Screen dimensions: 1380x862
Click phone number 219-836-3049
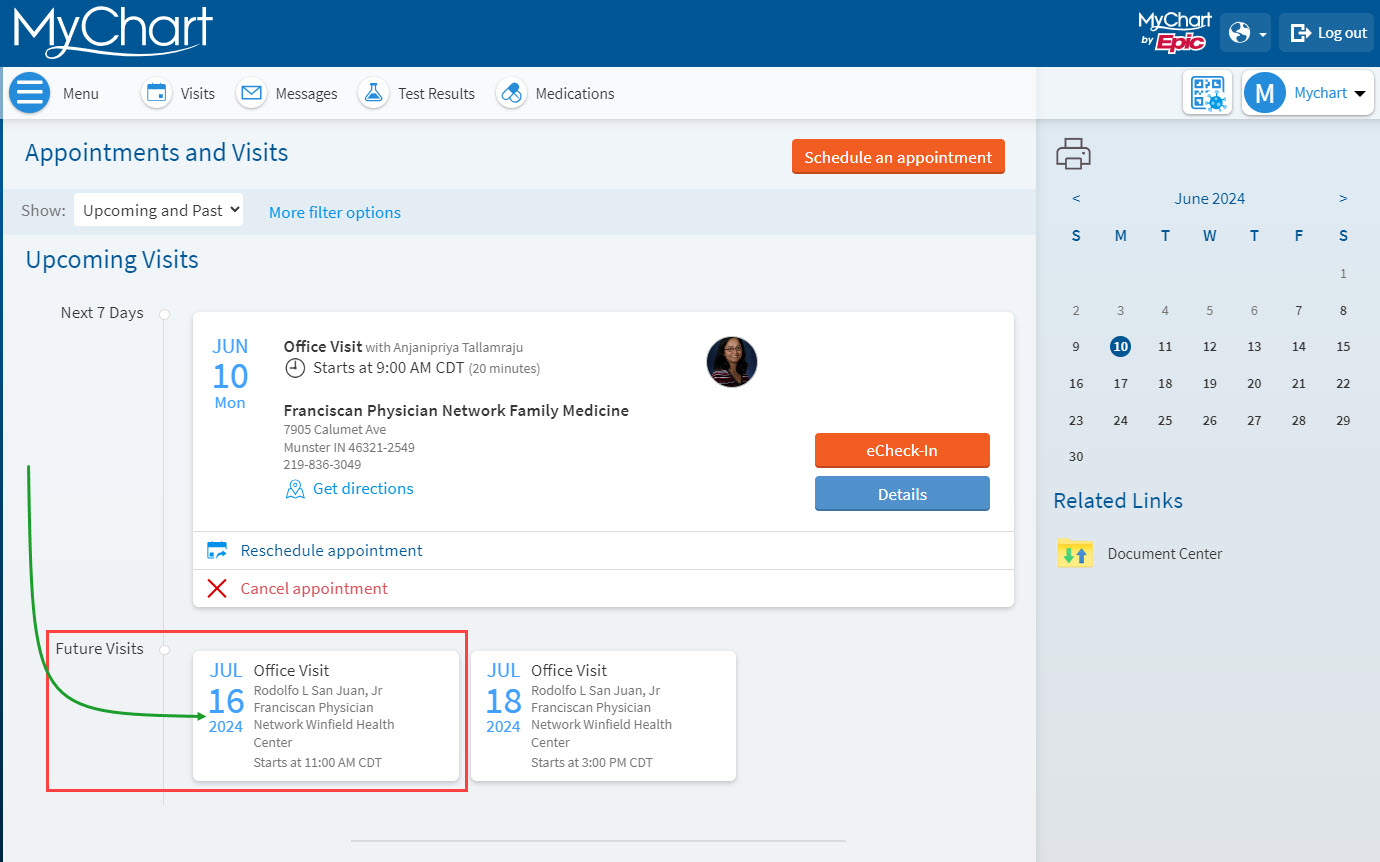(x=322, y=465)
